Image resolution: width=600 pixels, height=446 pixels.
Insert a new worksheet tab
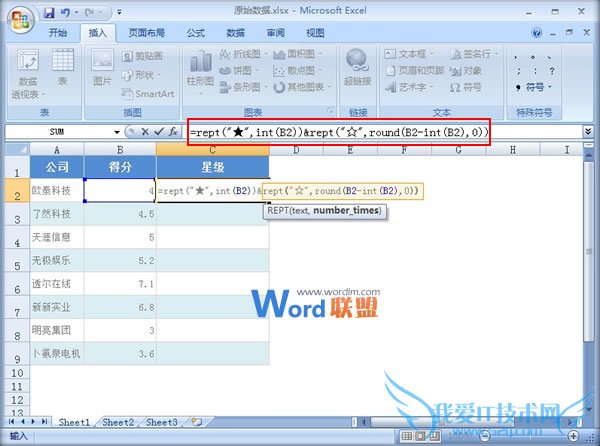(x=197, y=422)
